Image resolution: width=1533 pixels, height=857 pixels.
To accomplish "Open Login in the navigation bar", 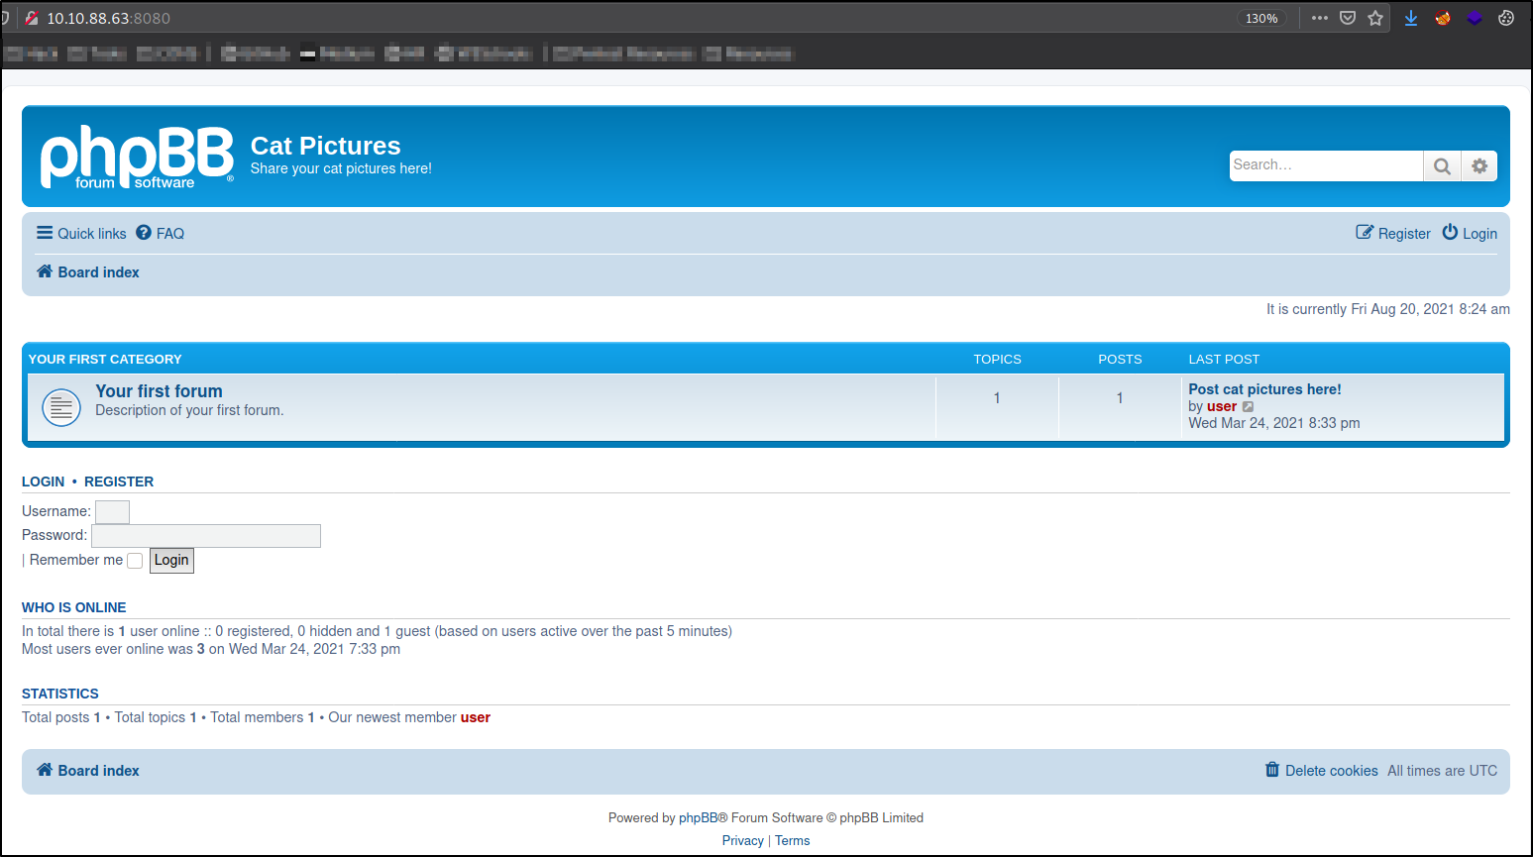I will click(x=1470, y=233).
